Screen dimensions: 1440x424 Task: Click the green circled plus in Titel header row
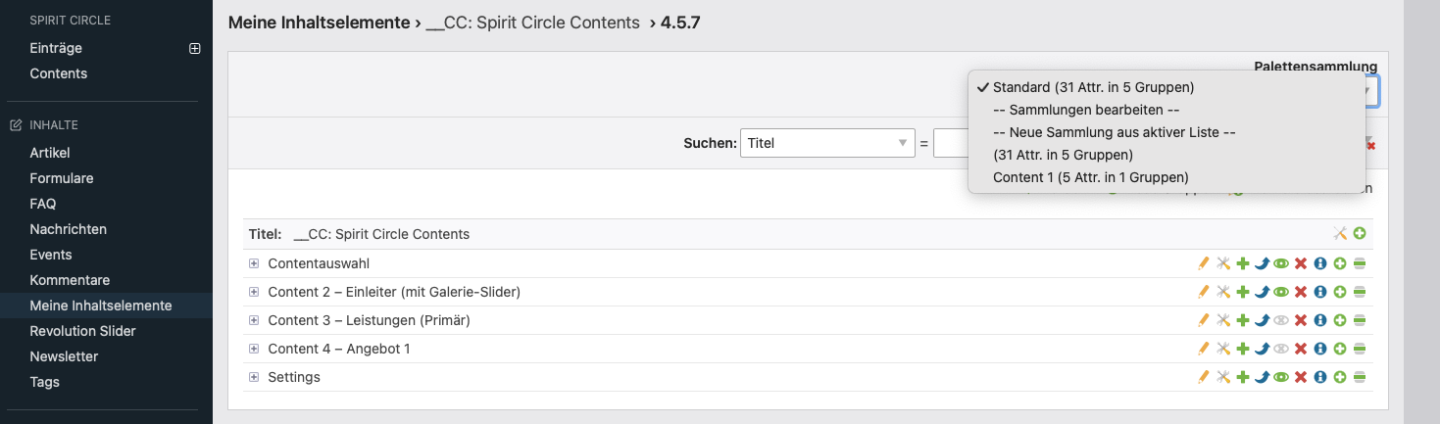pyautogui.click(x=1360, y=234)
